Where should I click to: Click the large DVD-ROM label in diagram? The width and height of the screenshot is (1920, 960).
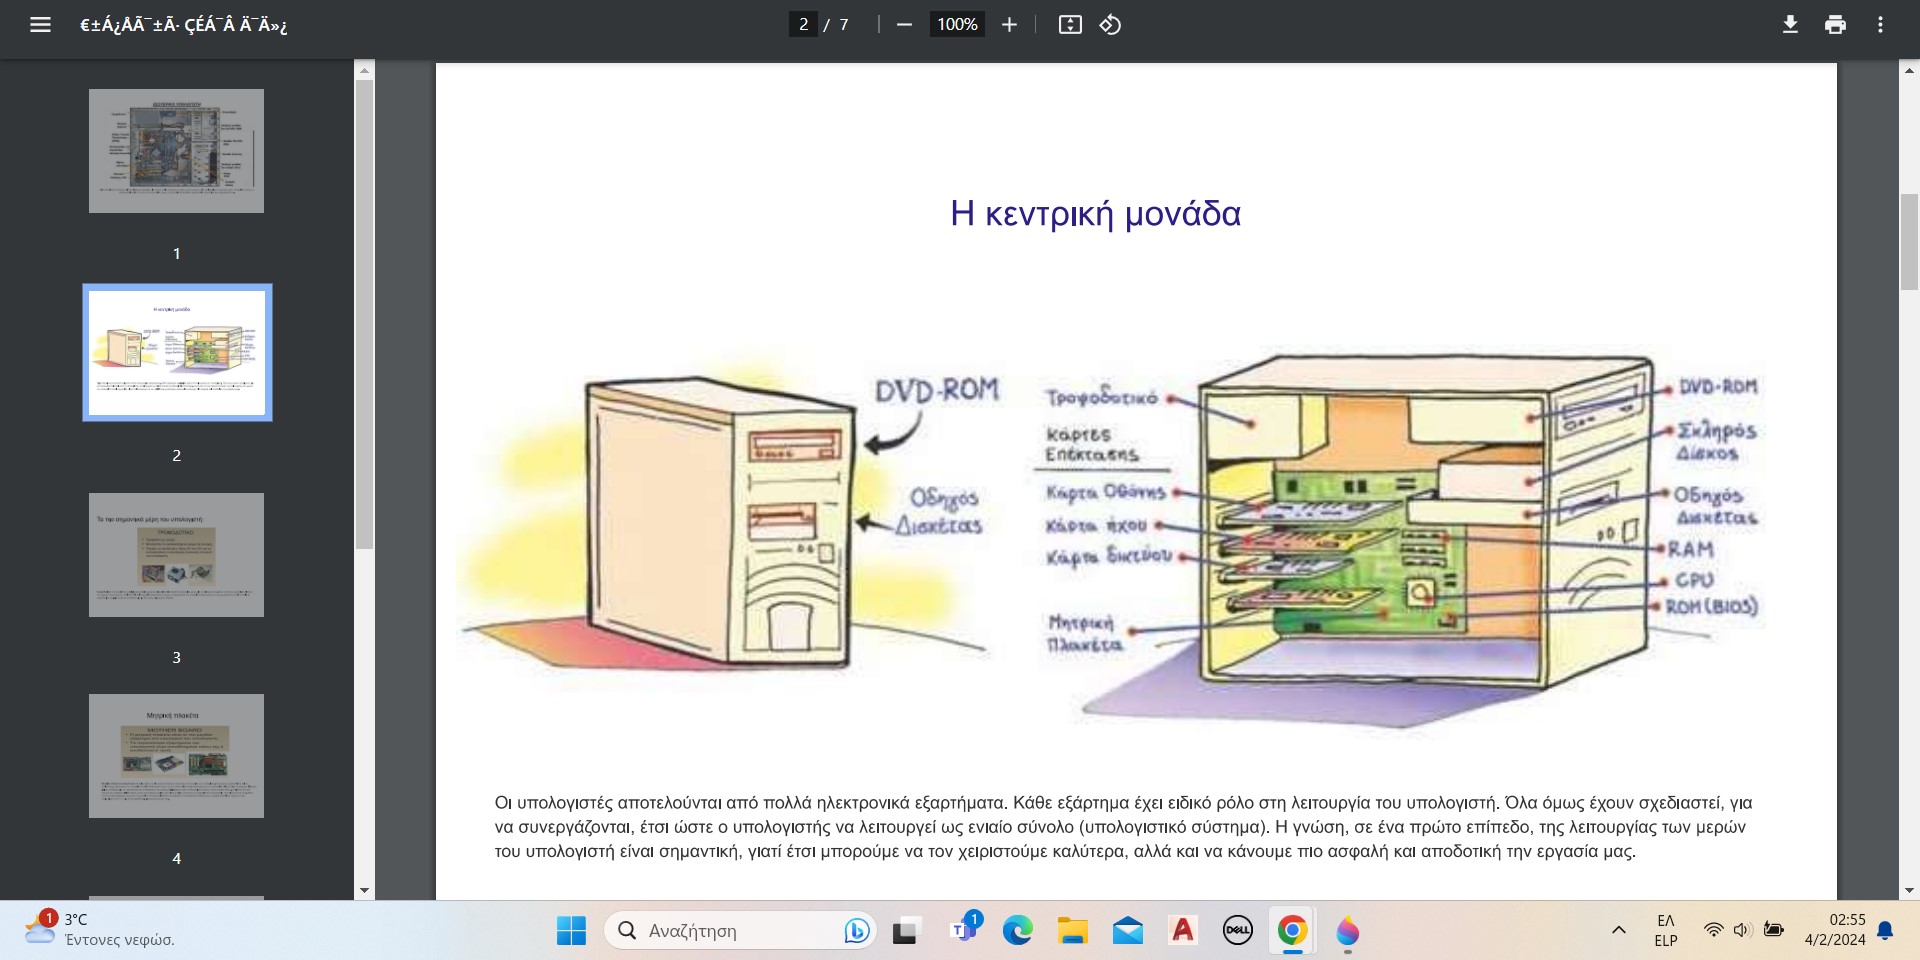point(937,390)
